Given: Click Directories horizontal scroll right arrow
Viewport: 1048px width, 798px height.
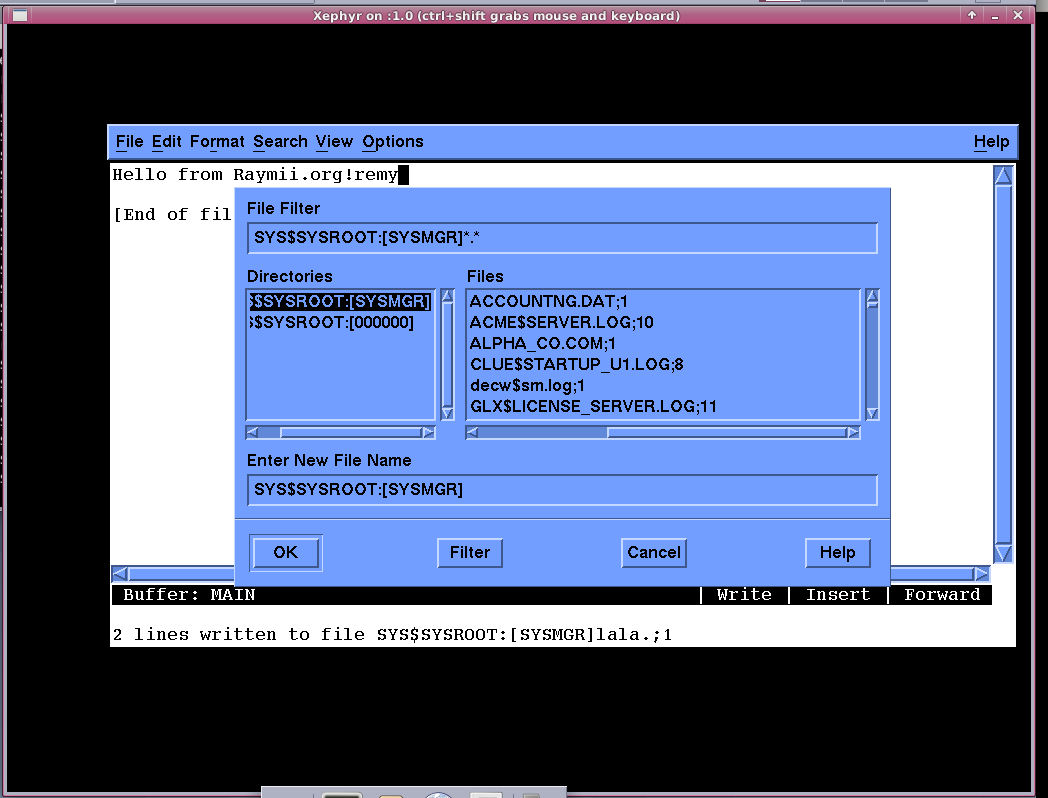Looking at the screenshot, I should 428,433.
